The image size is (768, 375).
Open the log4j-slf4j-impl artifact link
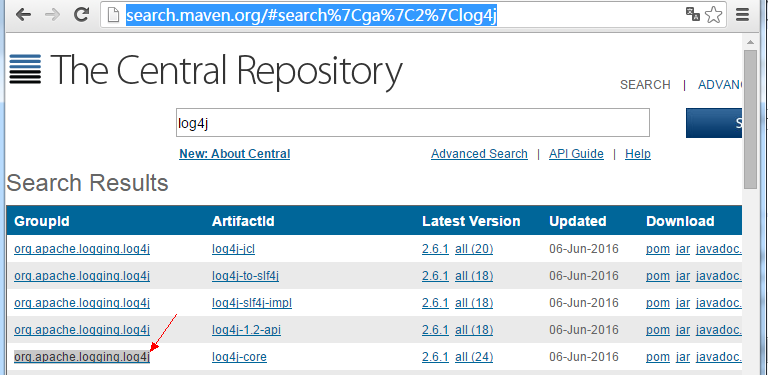(252, 303)
